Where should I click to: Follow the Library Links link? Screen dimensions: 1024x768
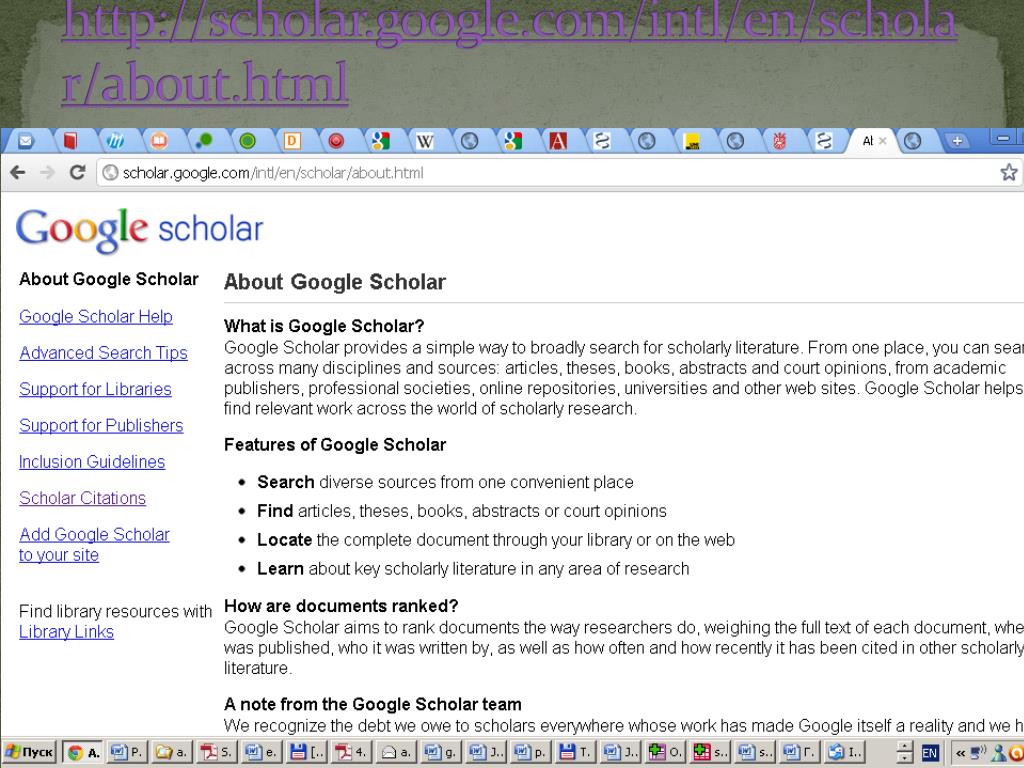click(67, 632)
